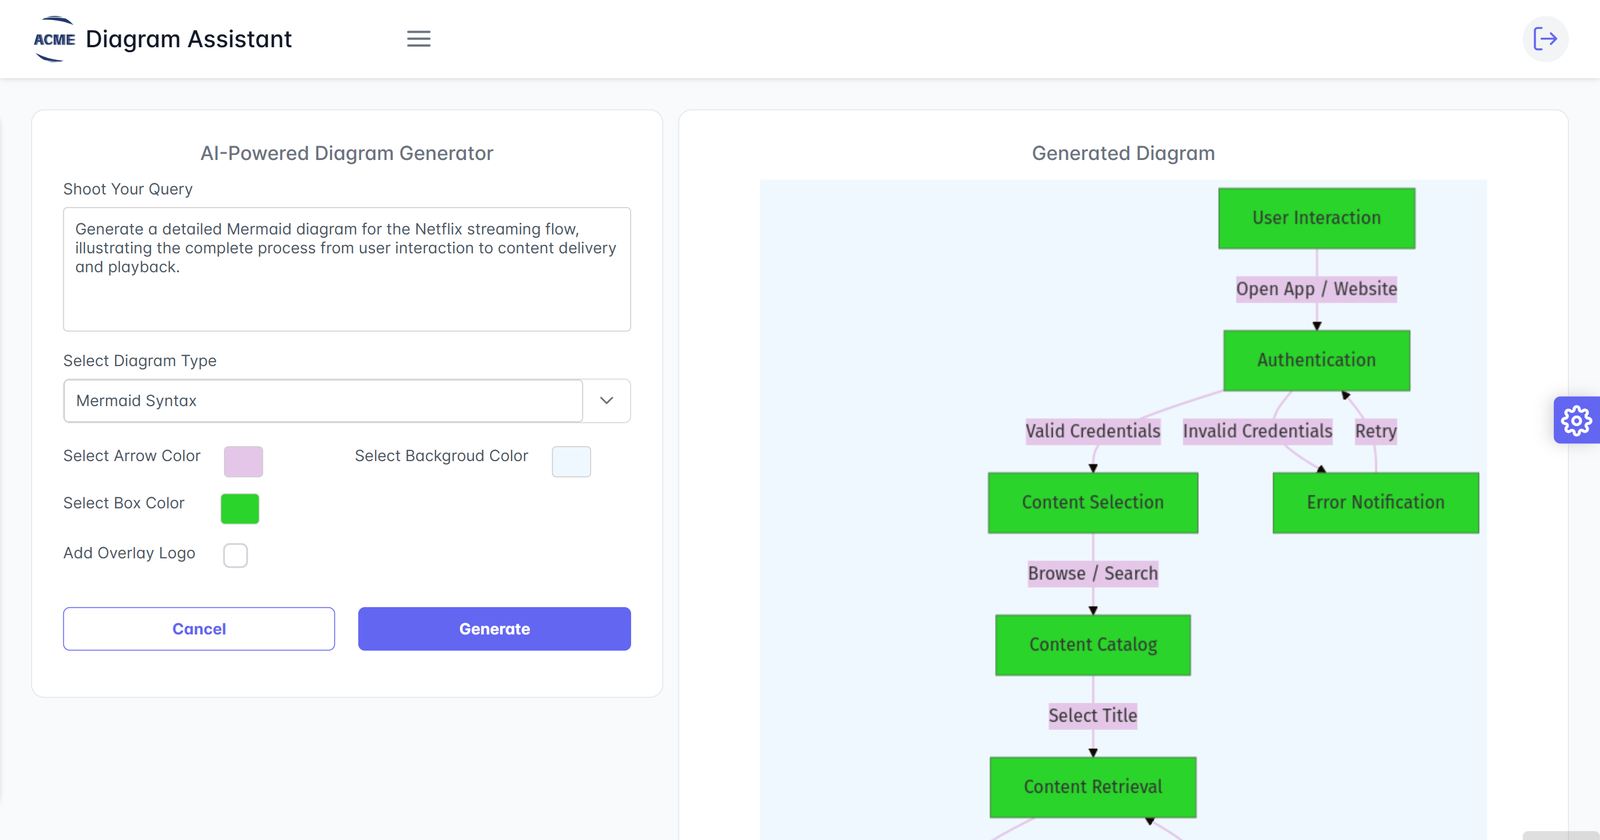Viewport: 1600px width, 840px height.
Task: Select the User Interaction diagram node
Action: [x=1316, y=218]
